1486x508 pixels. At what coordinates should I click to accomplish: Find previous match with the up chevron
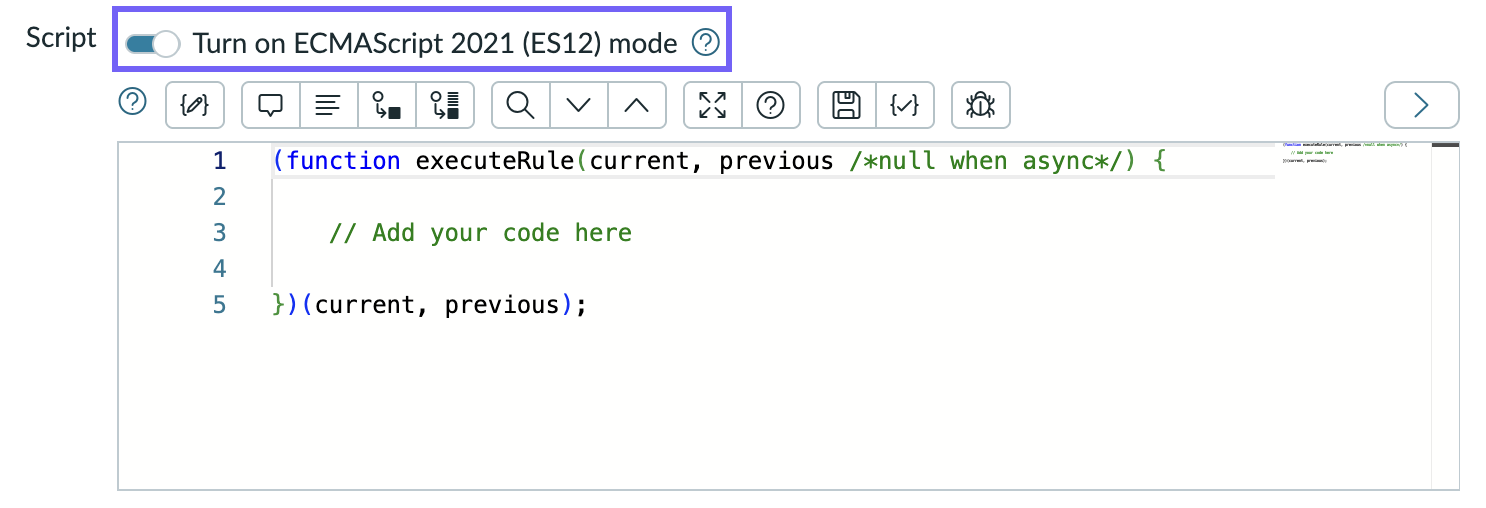636,105
